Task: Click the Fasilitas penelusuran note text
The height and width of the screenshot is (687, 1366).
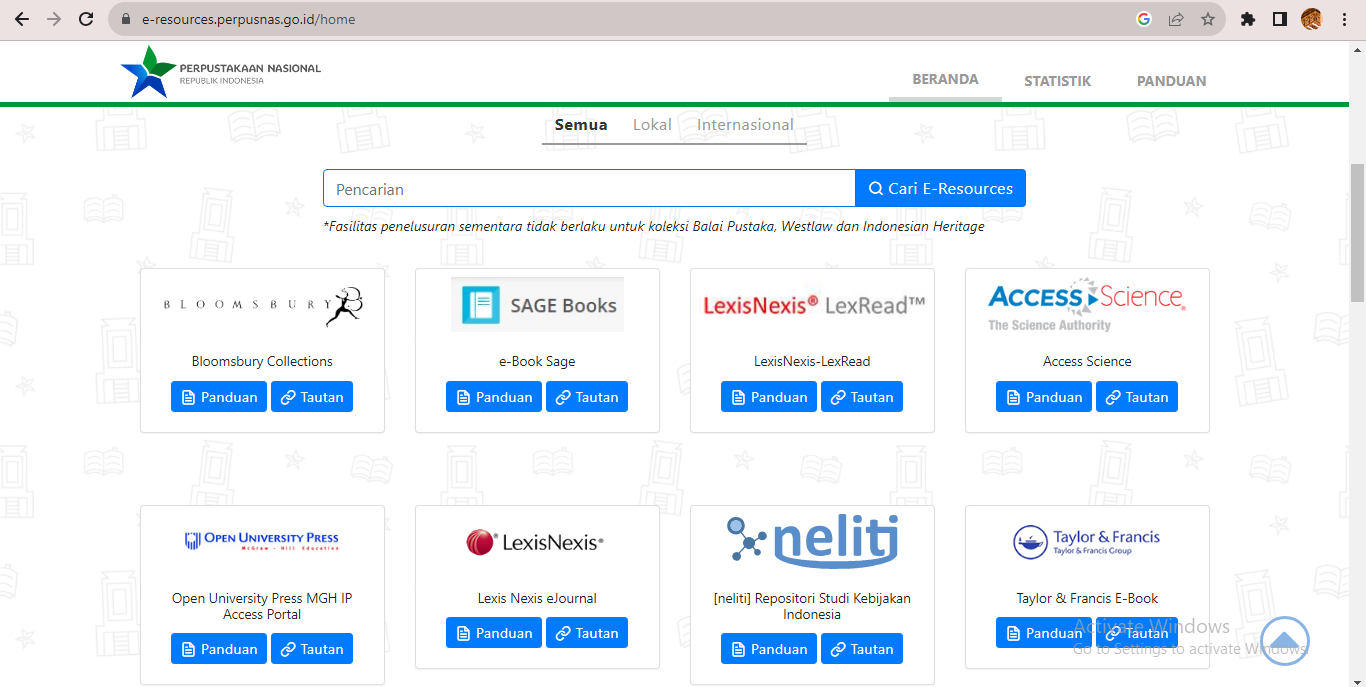Action: (x=654, y=227)
